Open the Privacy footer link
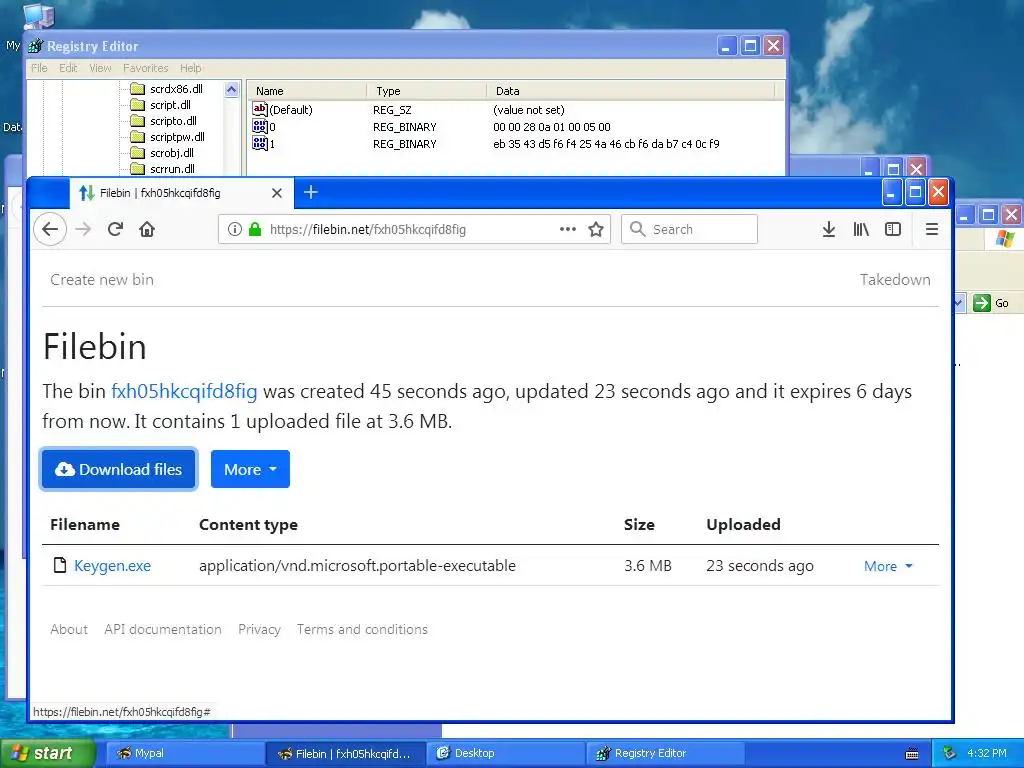Viewport: 1024px width, 768px height. [x=259, y=629]
